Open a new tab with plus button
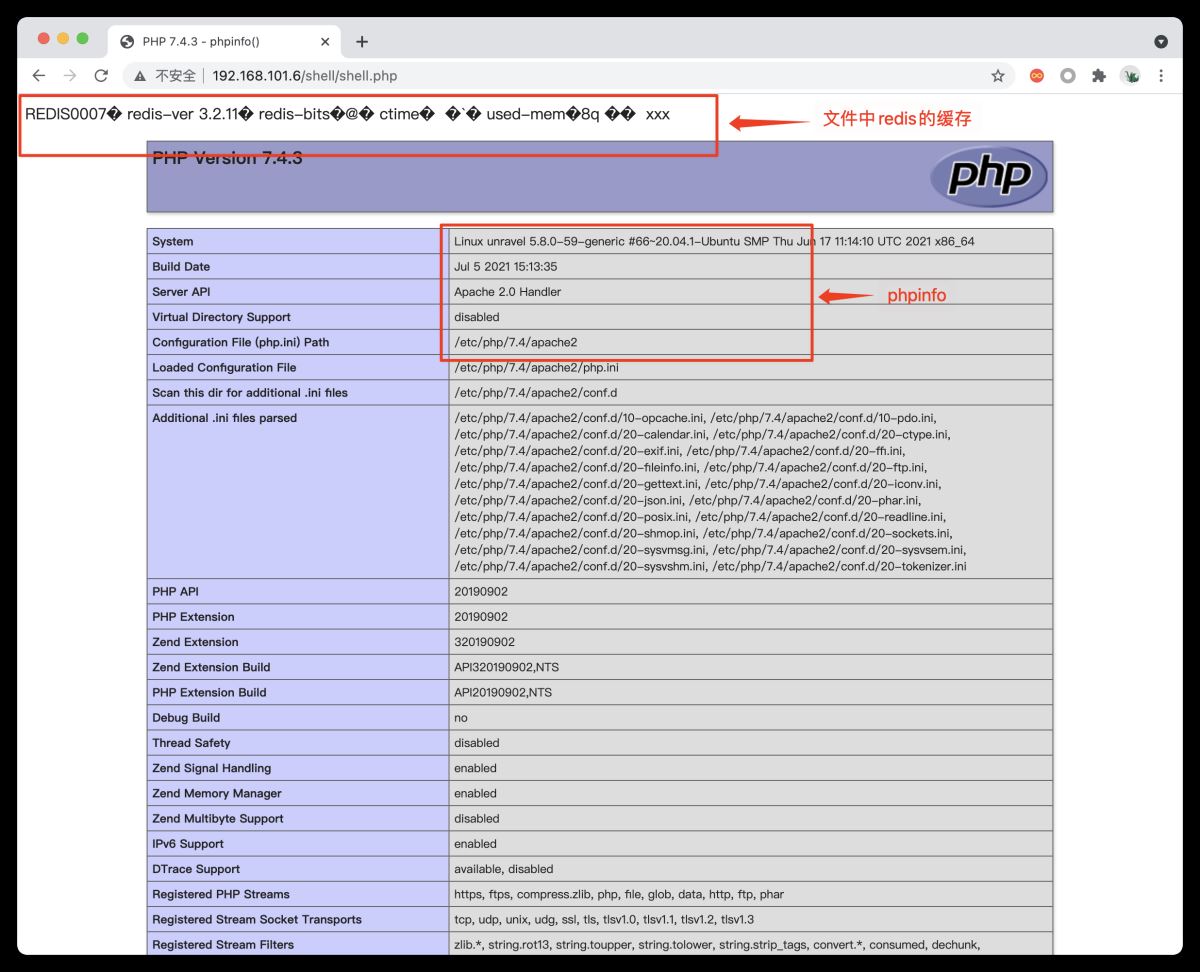This screenshot has width=1200, height=972. coord(362,41)
